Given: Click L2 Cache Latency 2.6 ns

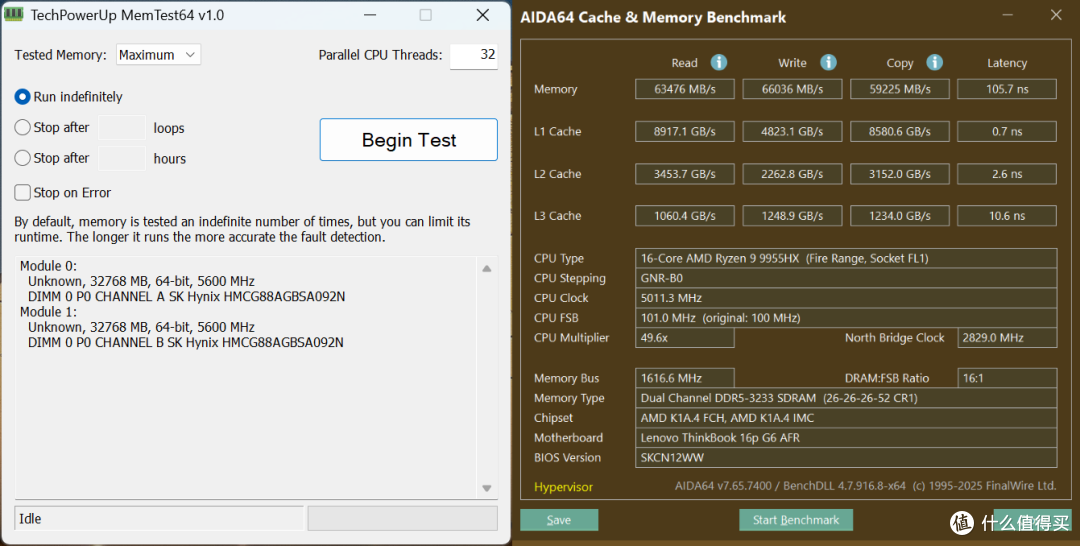Looking at the screenshot, I should 1007,174.
